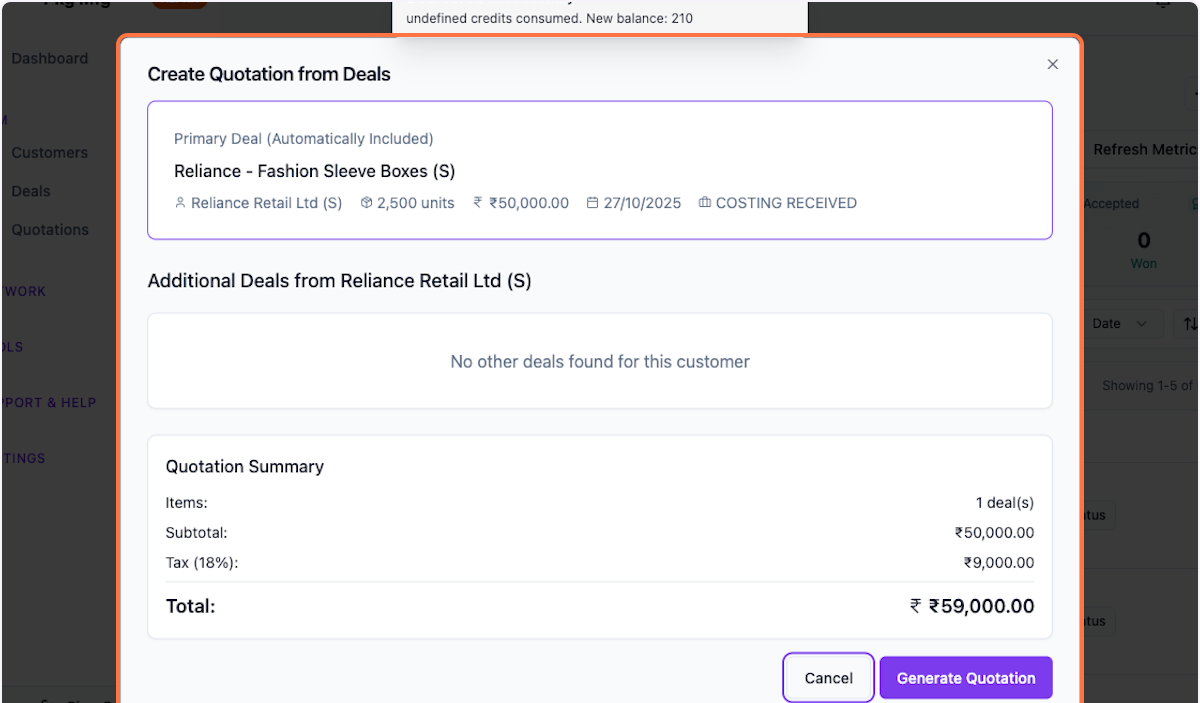Viewport: 1200px width, 703px height.
Task: Click the briefcase icon before COSTING RECEIVED
Action: (x=703, y=202)
